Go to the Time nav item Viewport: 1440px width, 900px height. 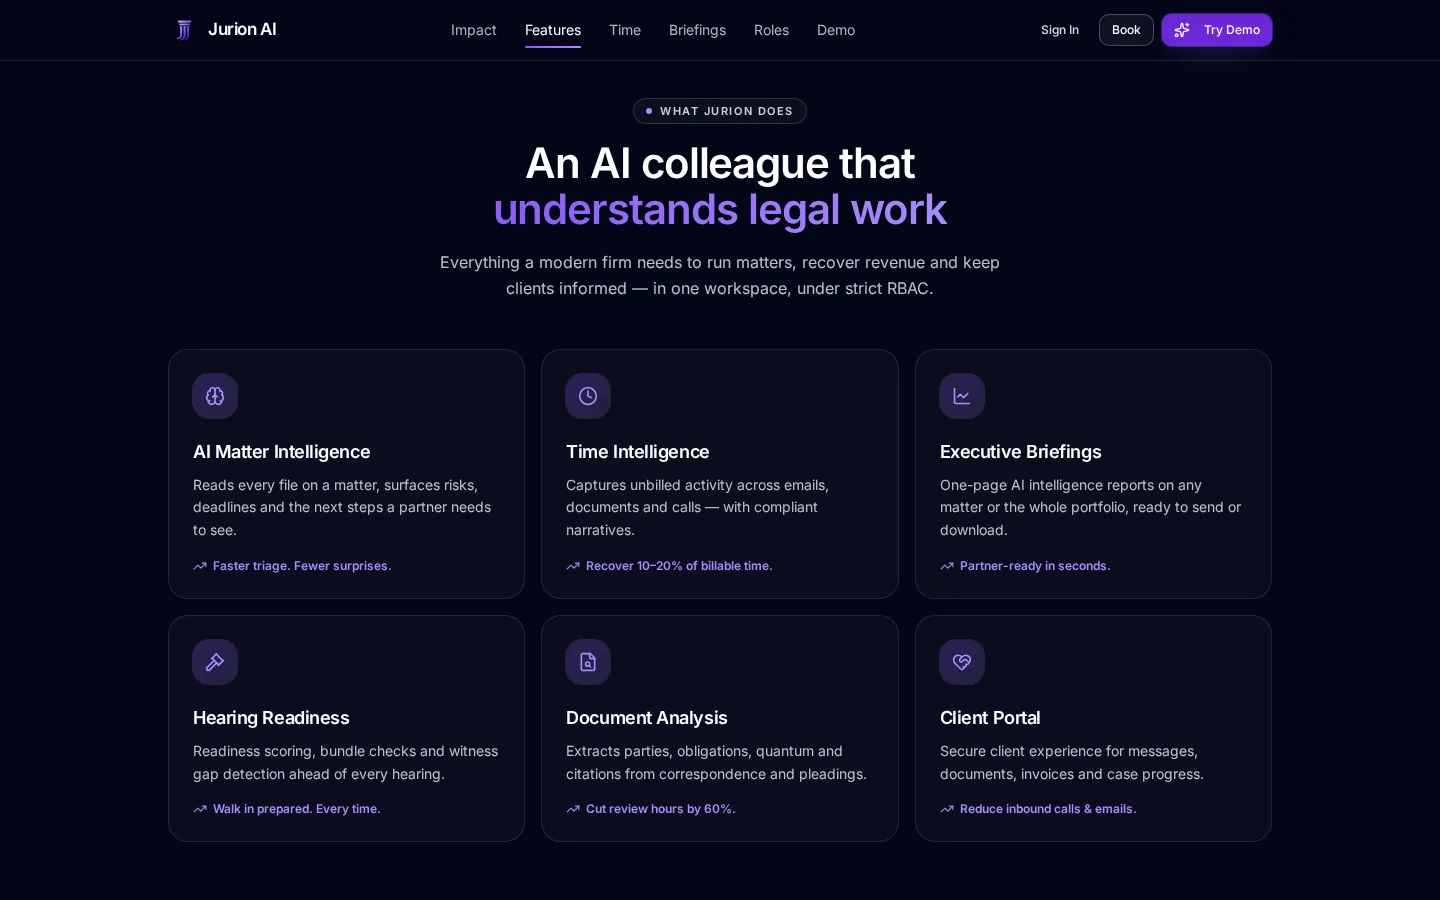(625, 30)
